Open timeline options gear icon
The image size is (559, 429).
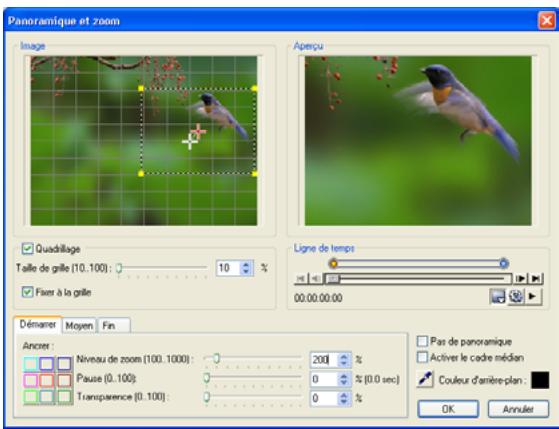516,296
